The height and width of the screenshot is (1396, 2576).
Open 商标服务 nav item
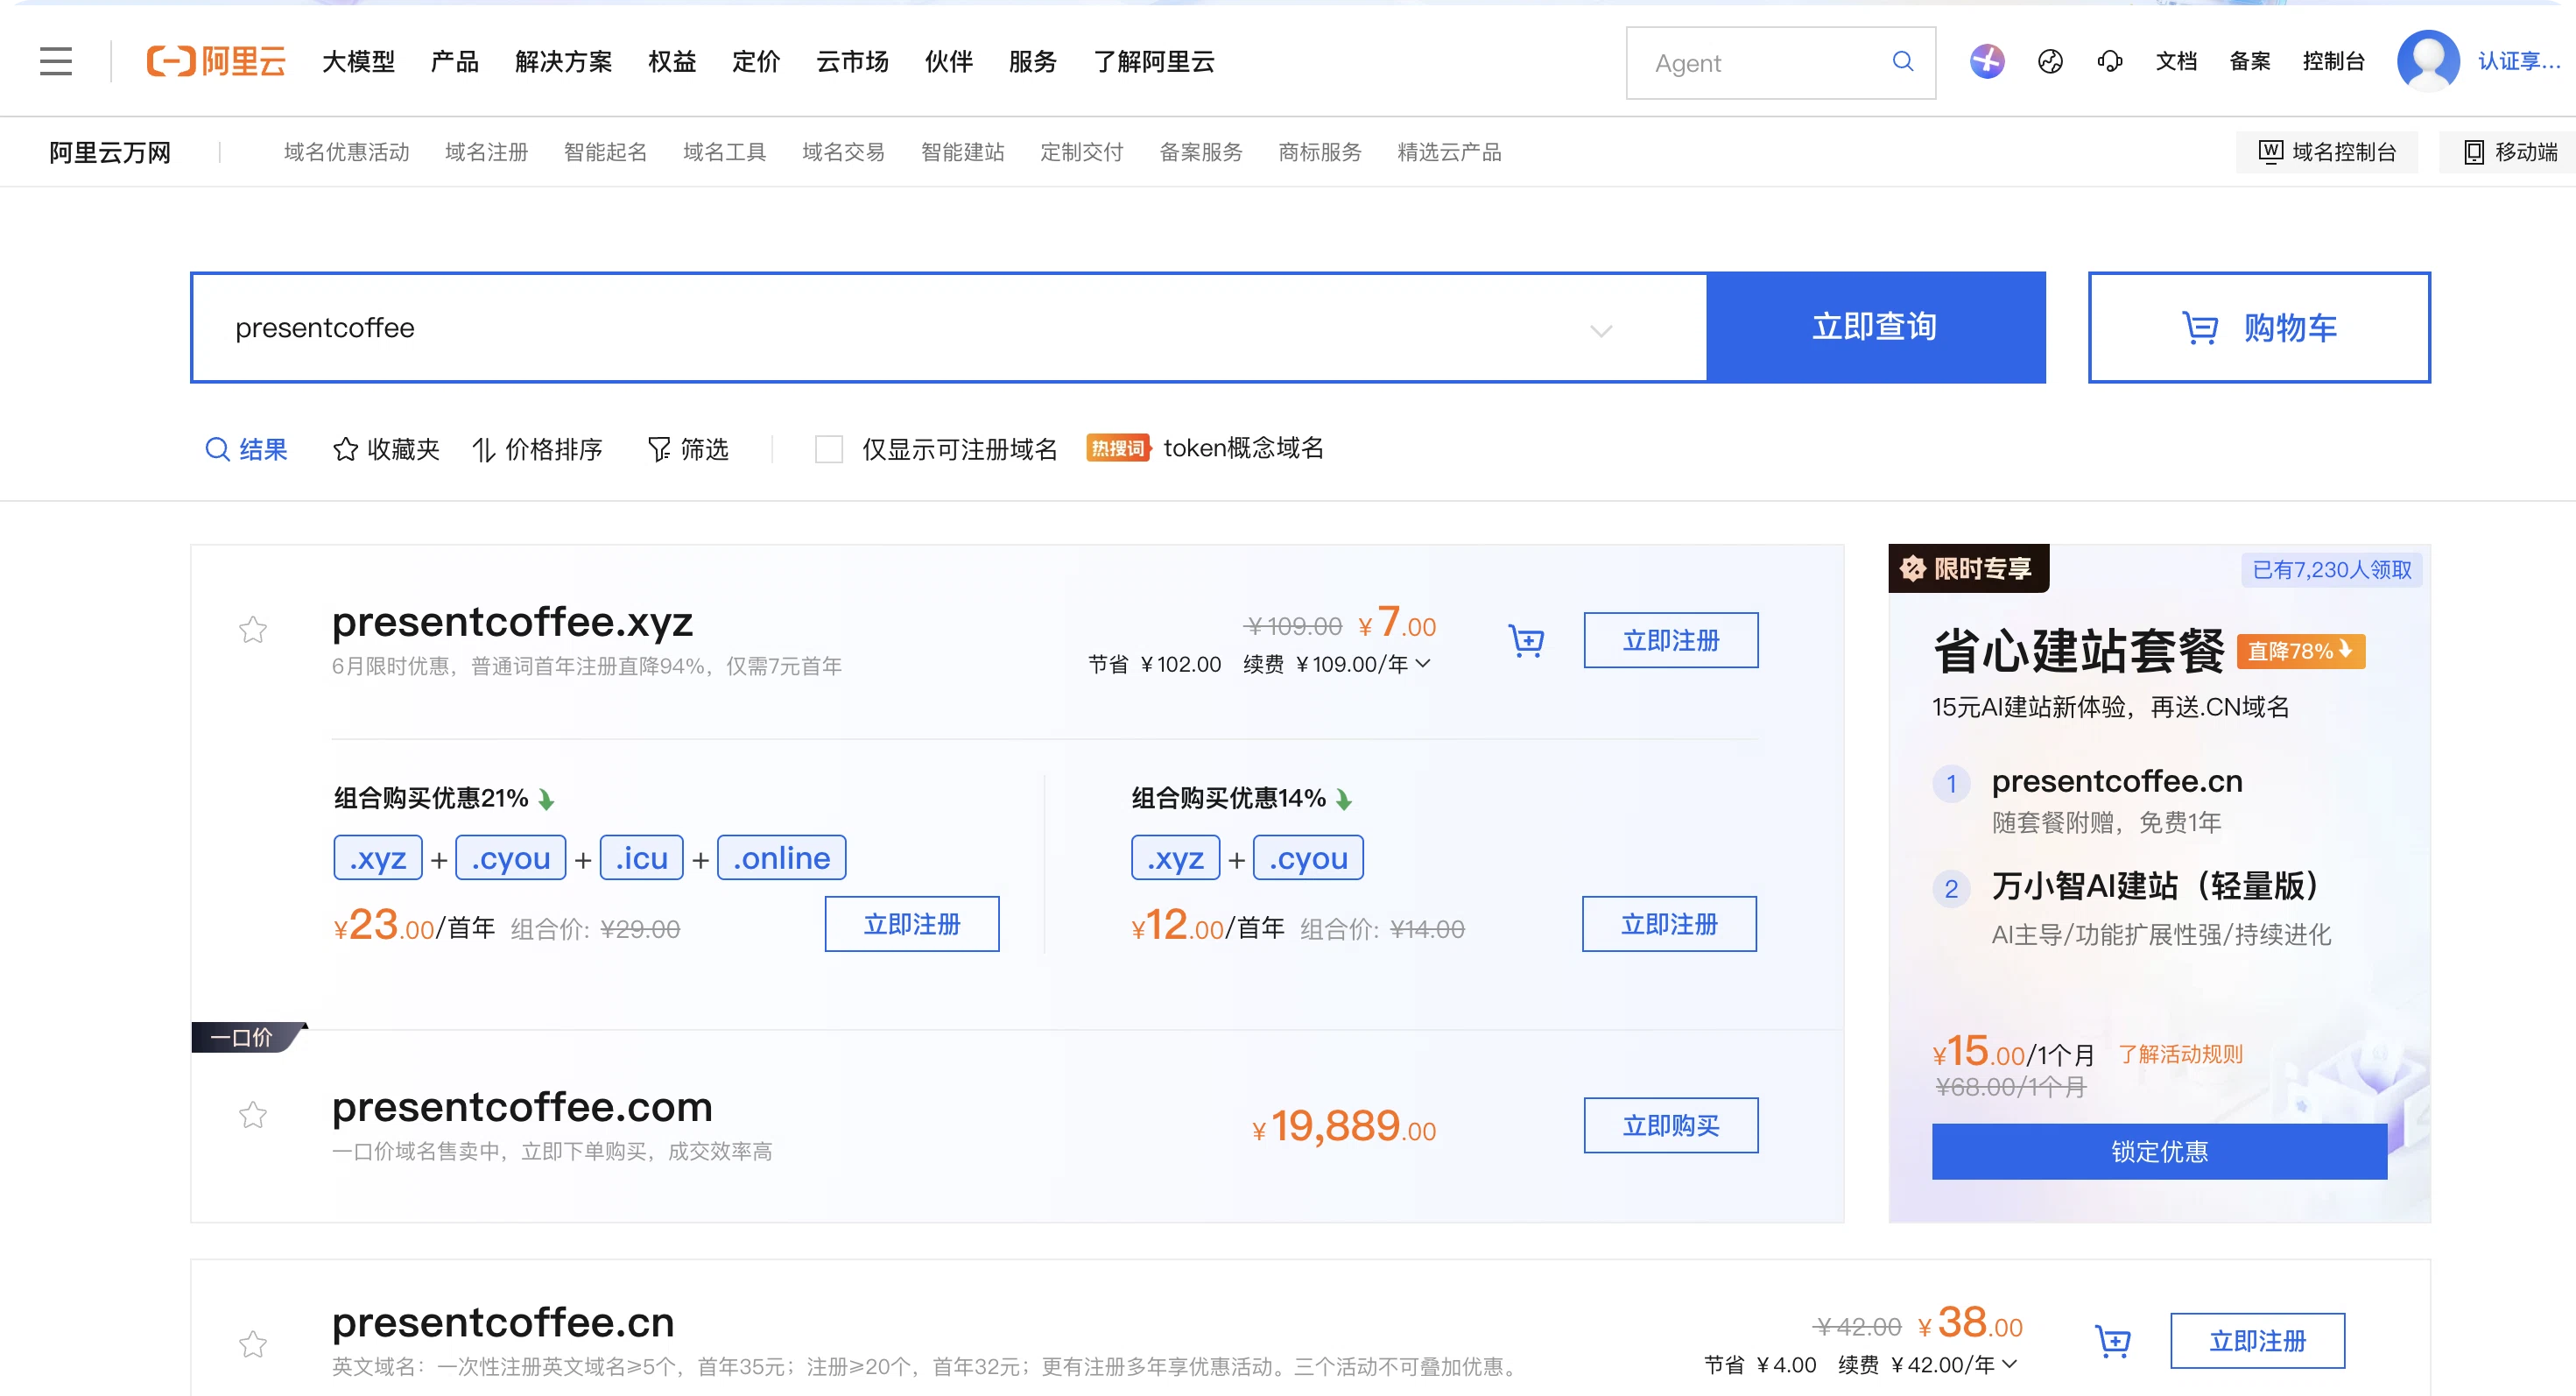click(1320, 152)
